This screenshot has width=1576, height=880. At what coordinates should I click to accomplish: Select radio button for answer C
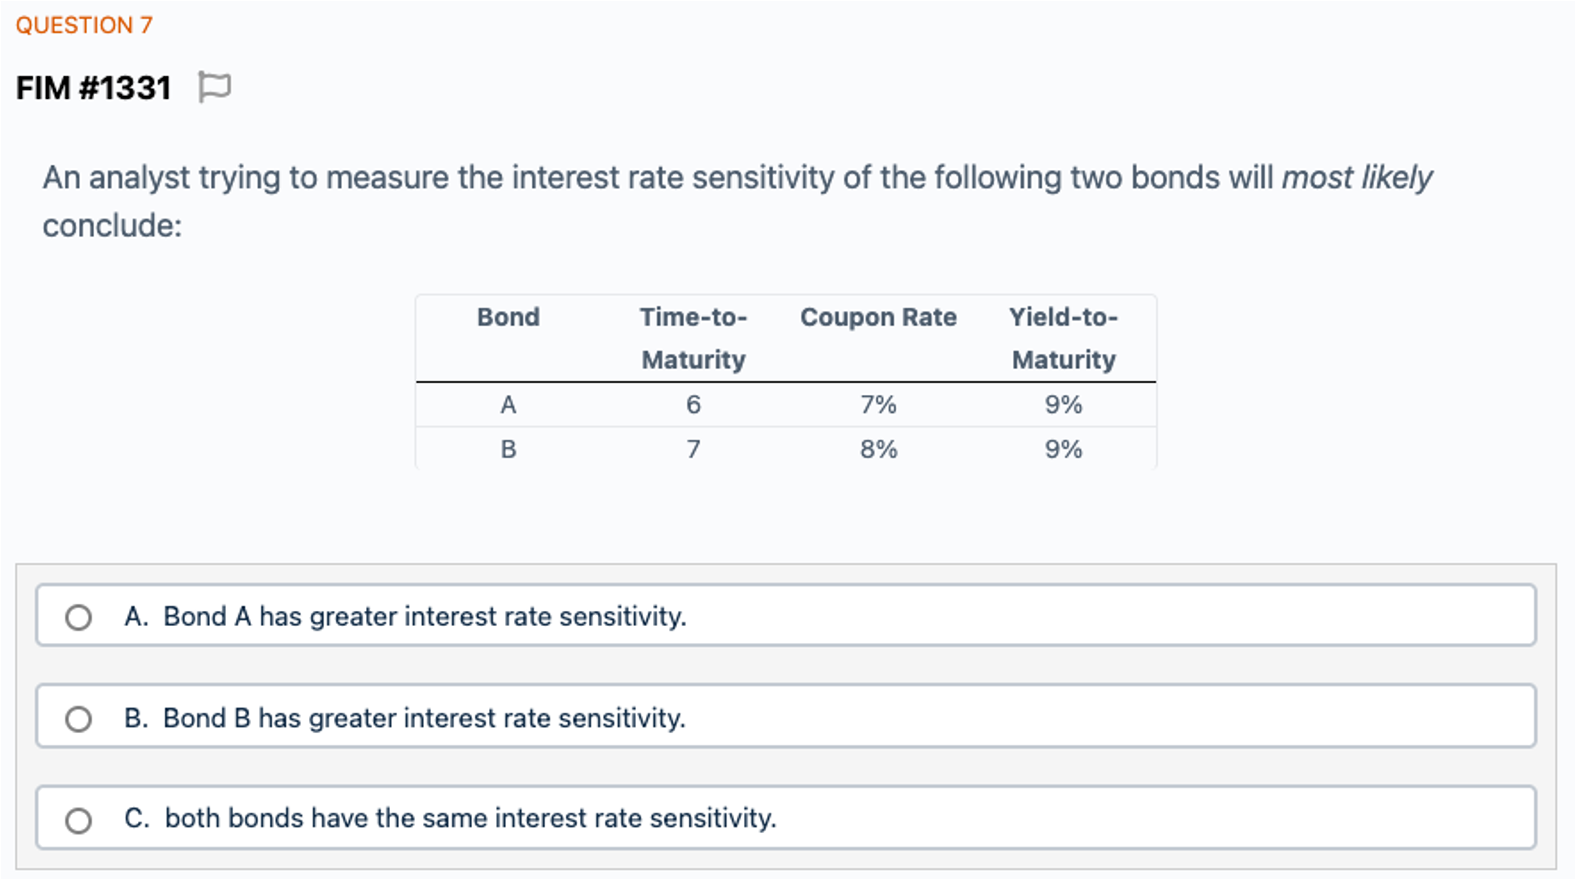point(78,821)
